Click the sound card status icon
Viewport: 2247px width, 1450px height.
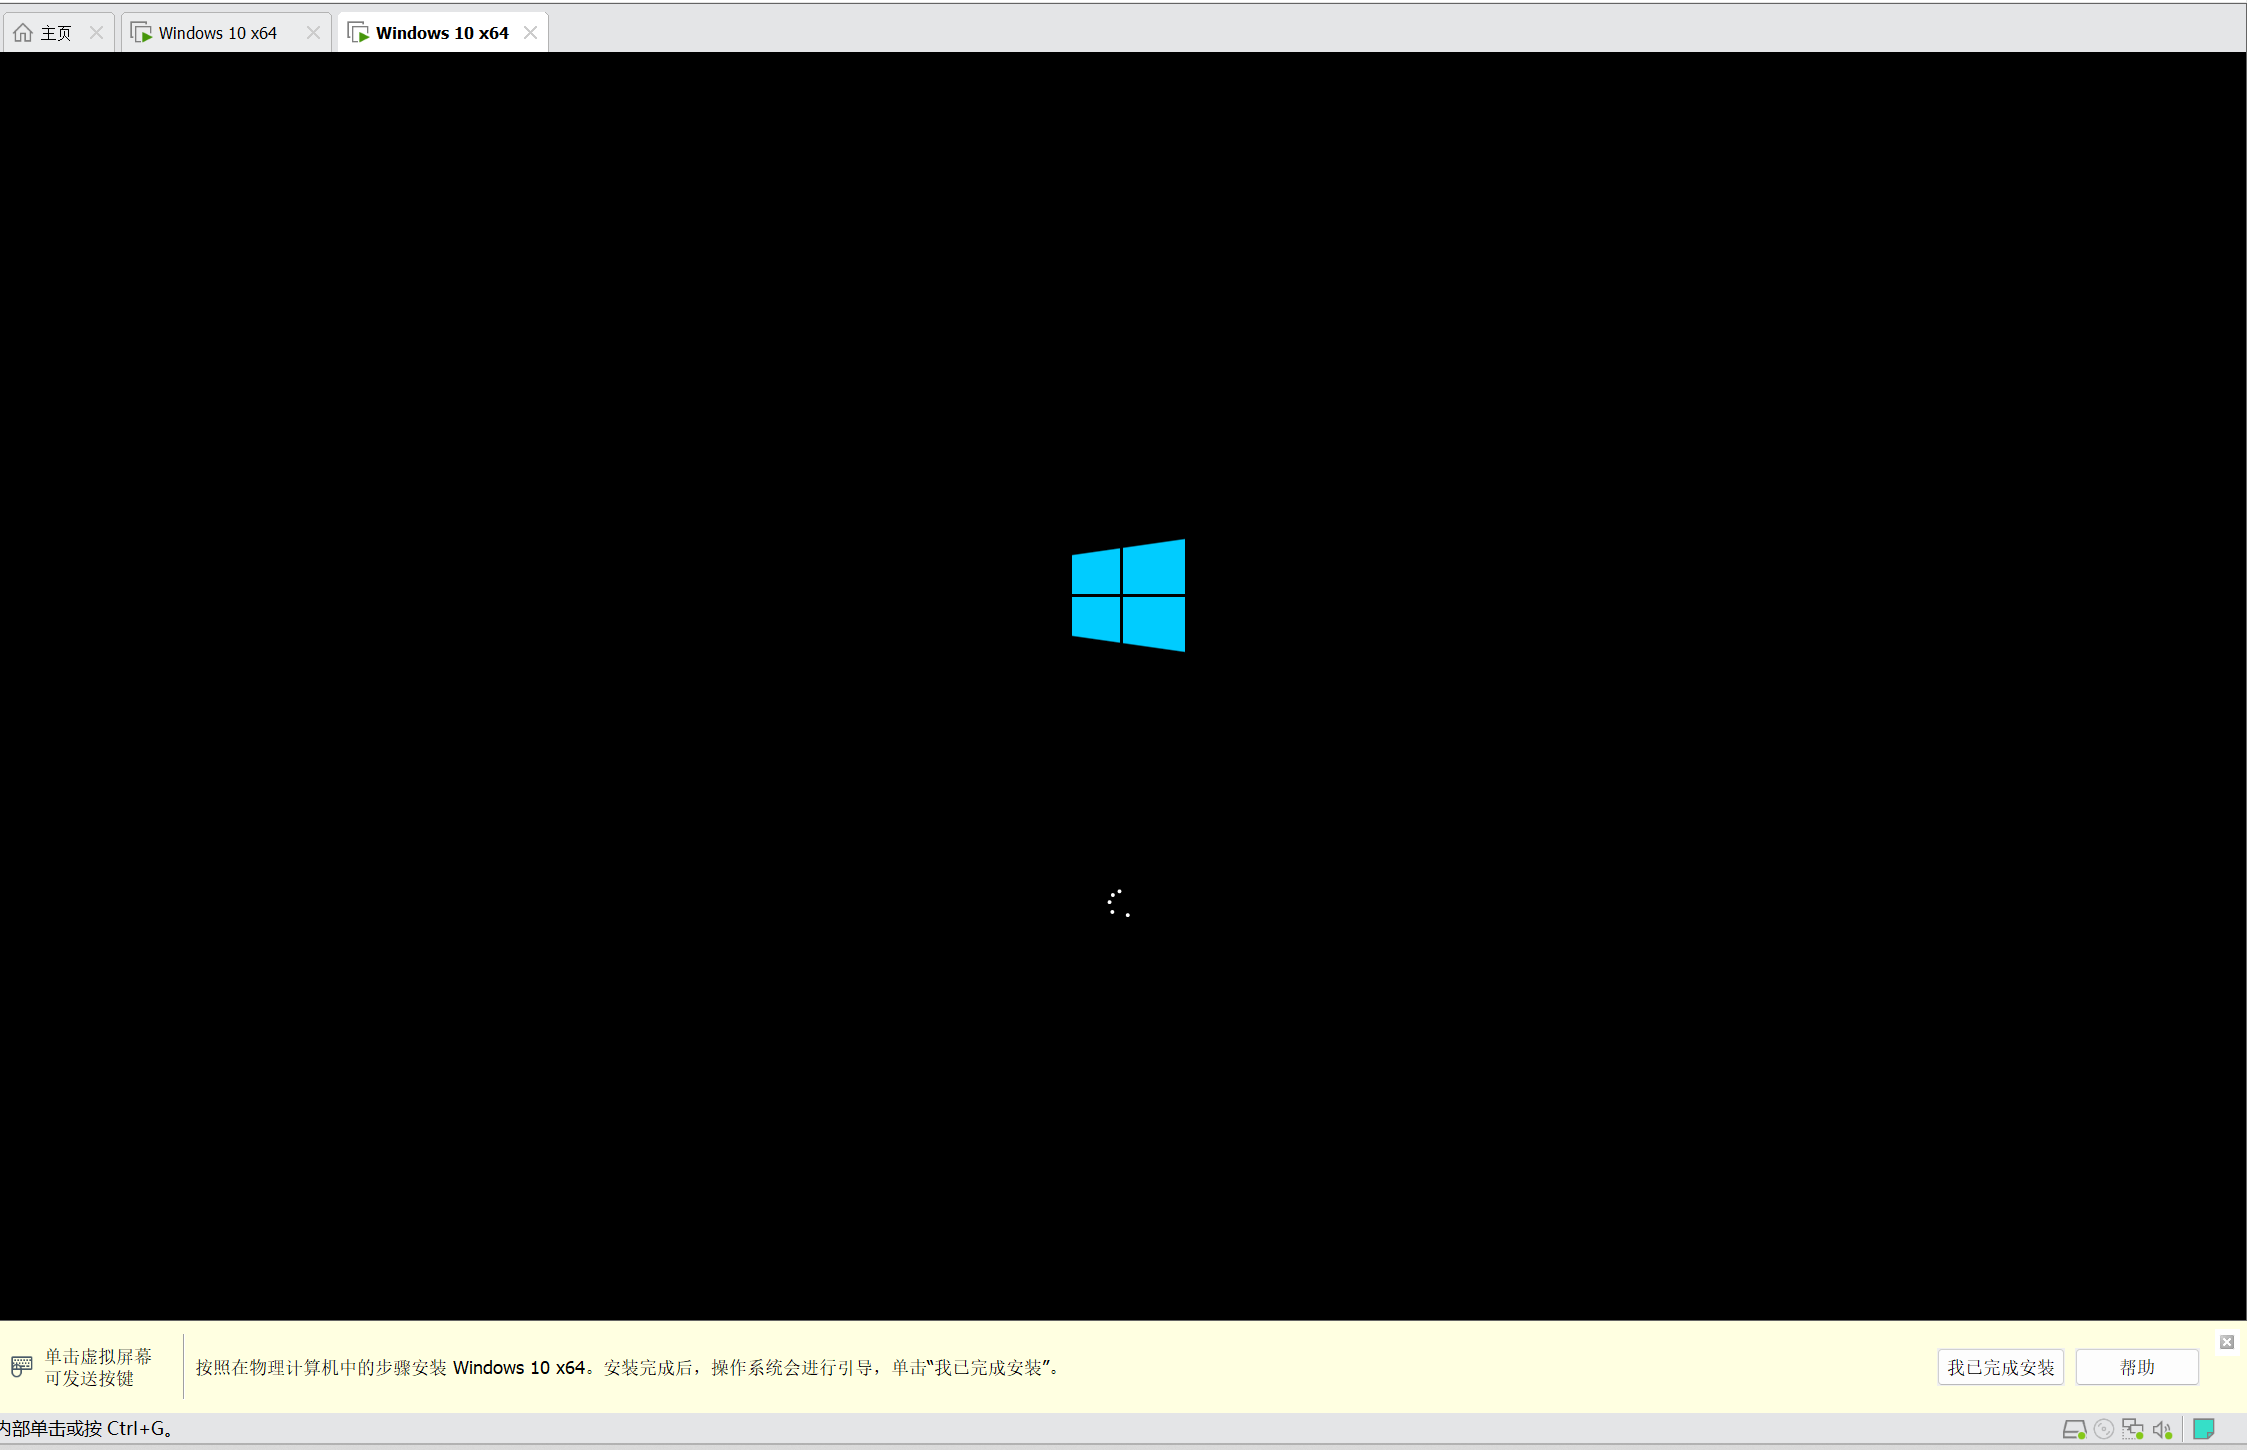coord(2163,1430)
